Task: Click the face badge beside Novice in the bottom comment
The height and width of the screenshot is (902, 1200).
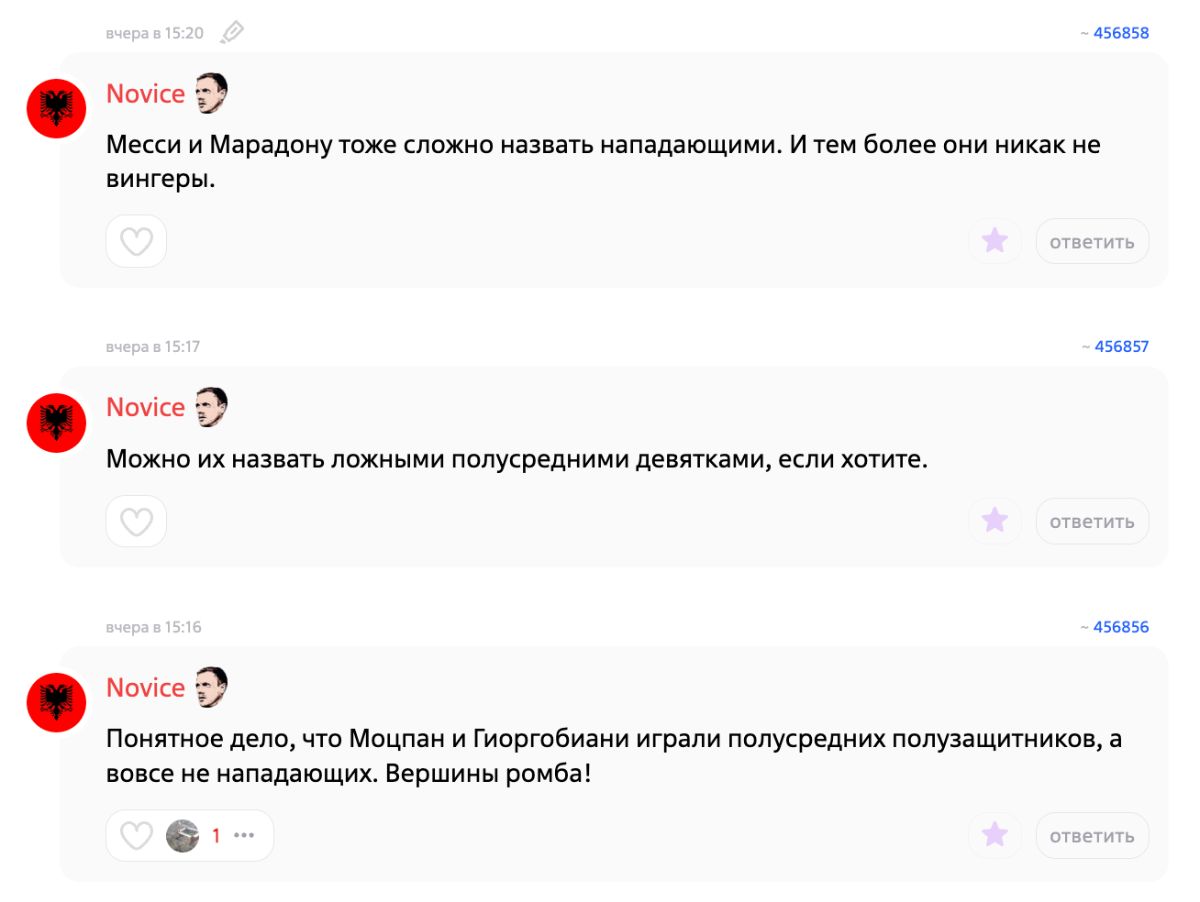Action: [211, 687]
